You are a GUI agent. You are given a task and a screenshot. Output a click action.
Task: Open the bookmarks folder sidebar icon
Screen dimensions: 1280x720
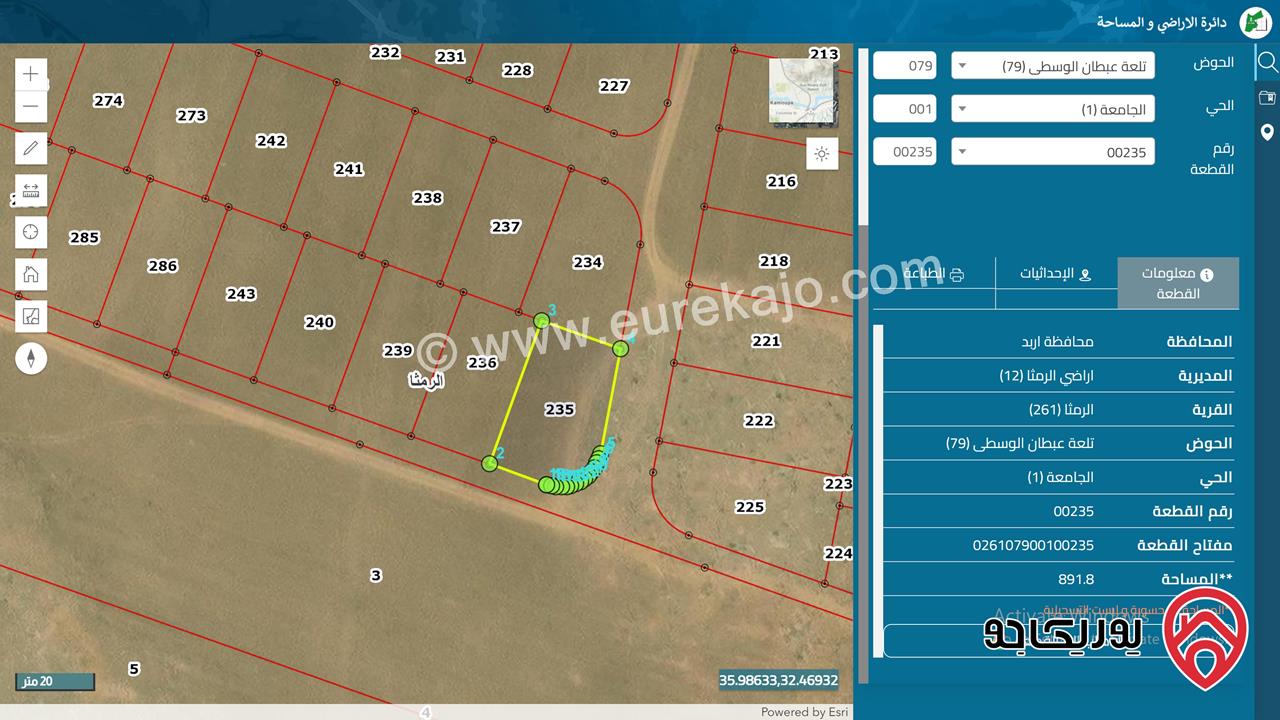pyautogui.click(x=1267, y=98)
